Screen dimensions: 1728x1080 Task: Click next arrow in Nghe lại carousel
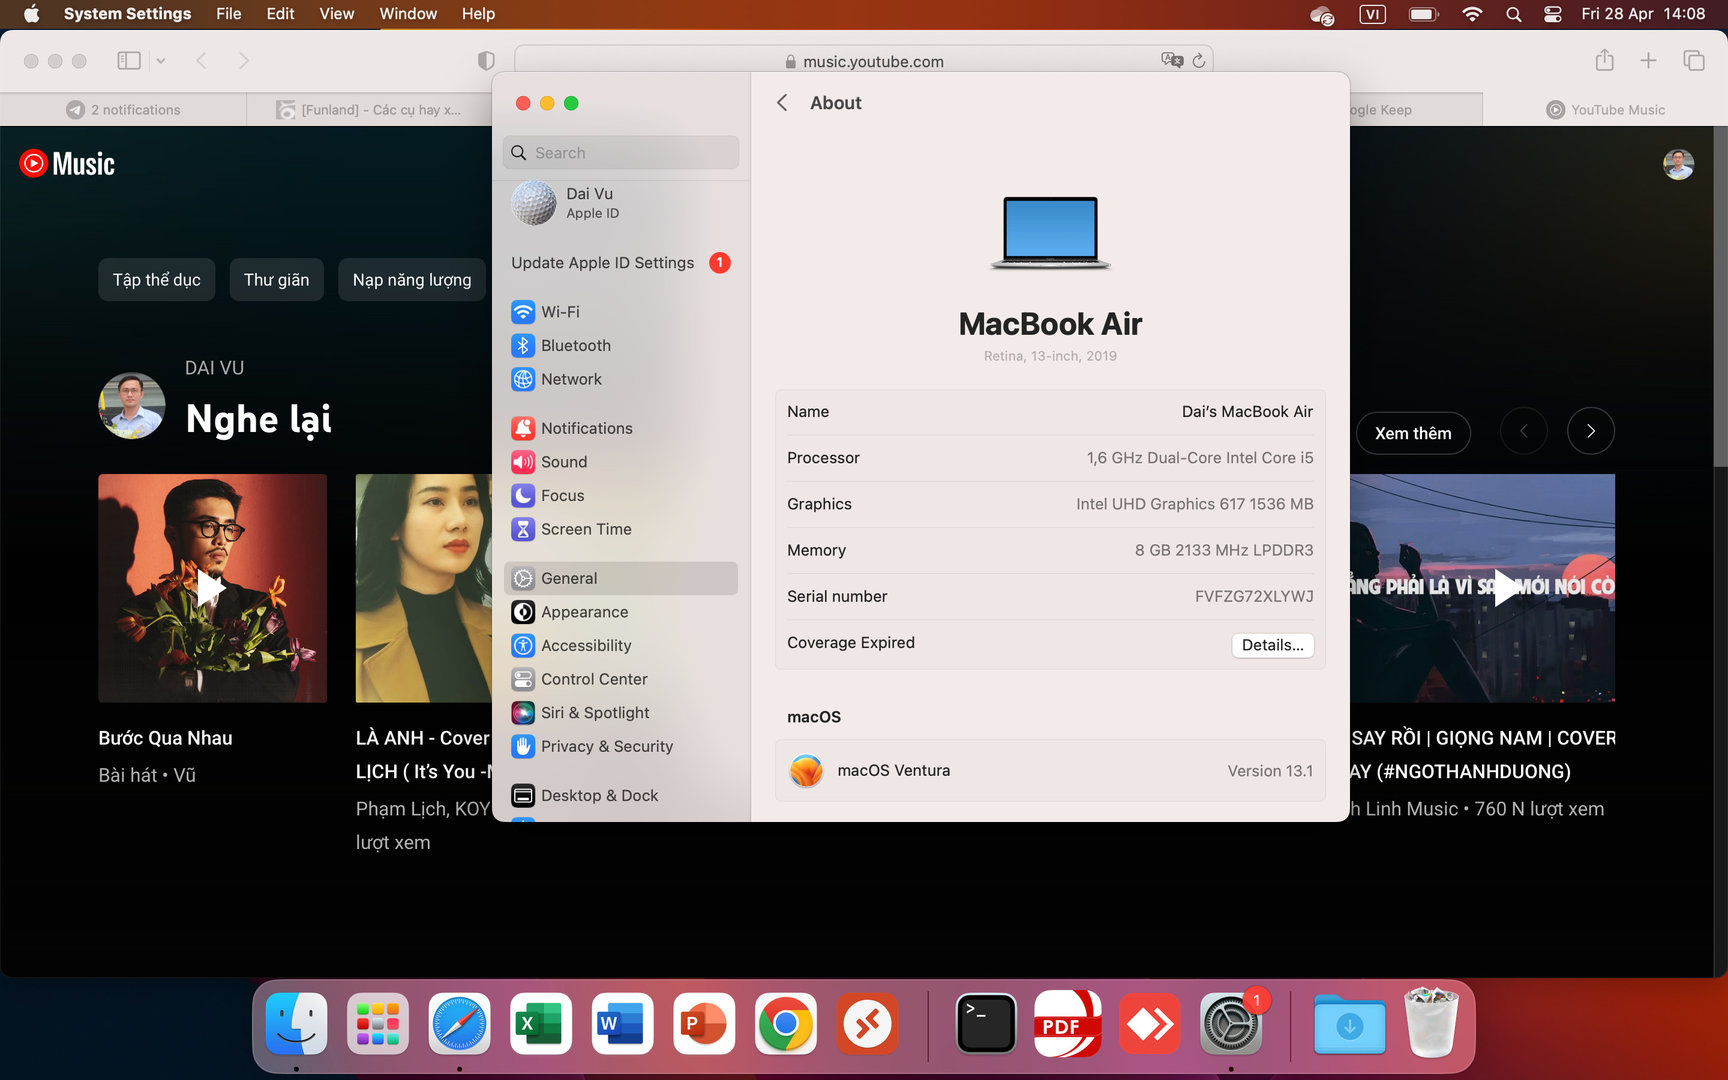(x=1590, y=432)
